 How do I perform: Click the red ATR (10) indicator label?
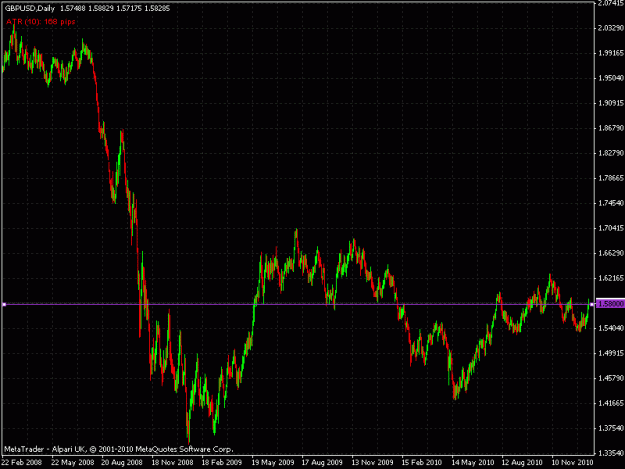tap(41, 22)
